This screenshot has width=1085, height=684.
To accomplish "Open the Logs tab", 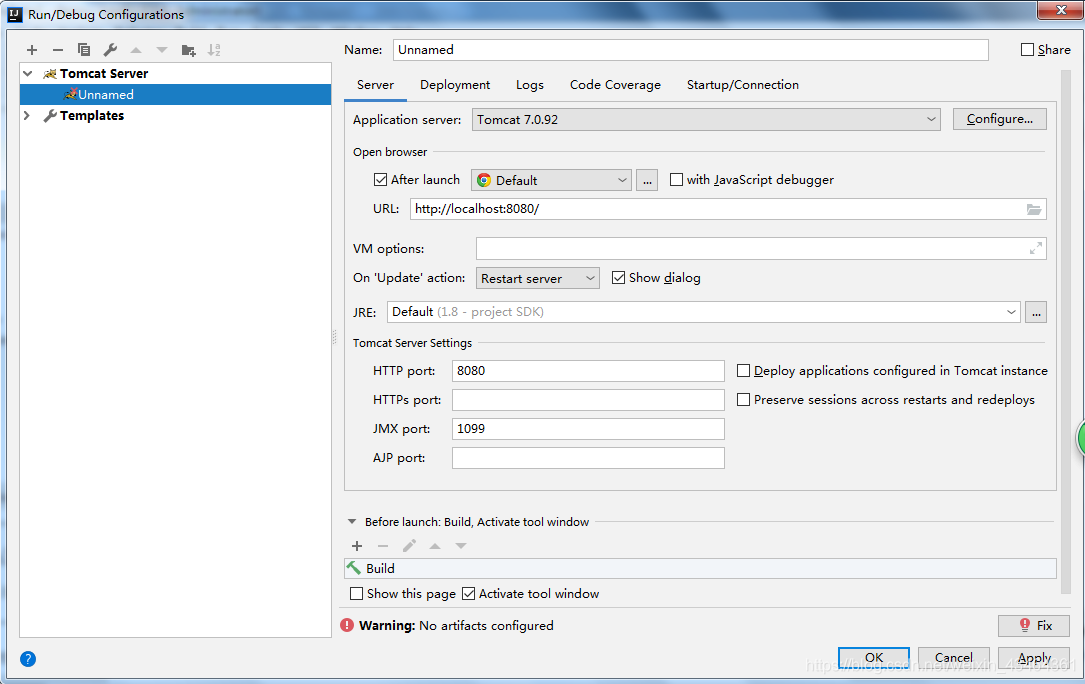I will (x=529, y=84).
